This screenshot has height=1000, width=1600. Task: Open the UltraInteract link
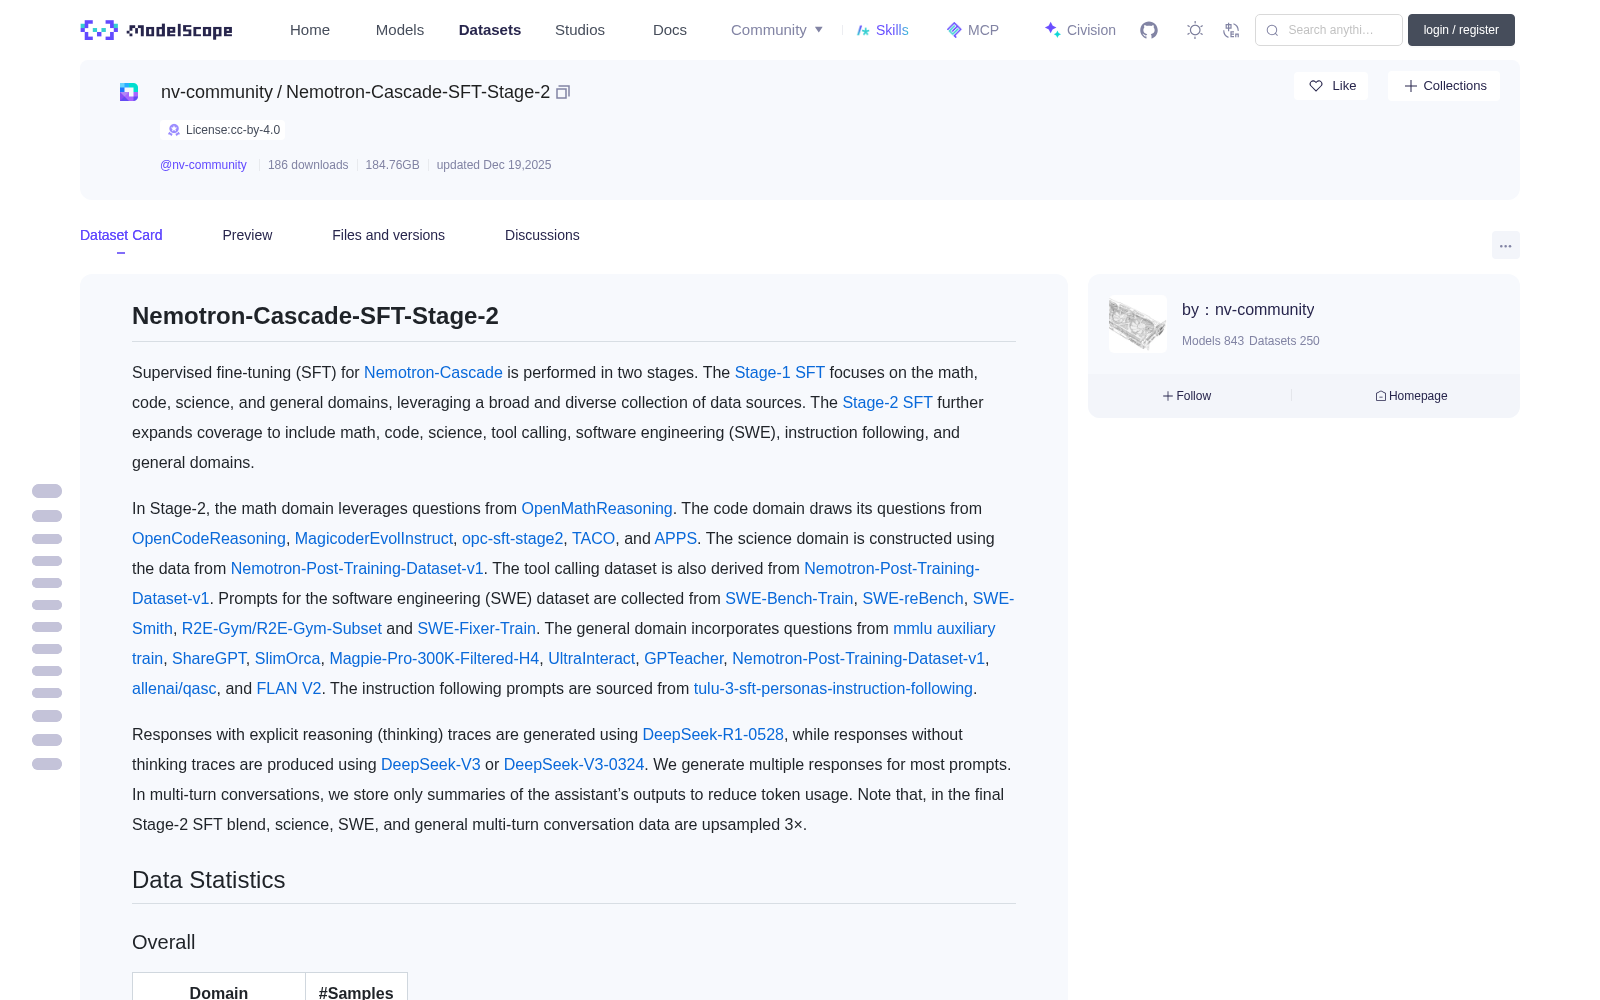[x=592, y=658]
